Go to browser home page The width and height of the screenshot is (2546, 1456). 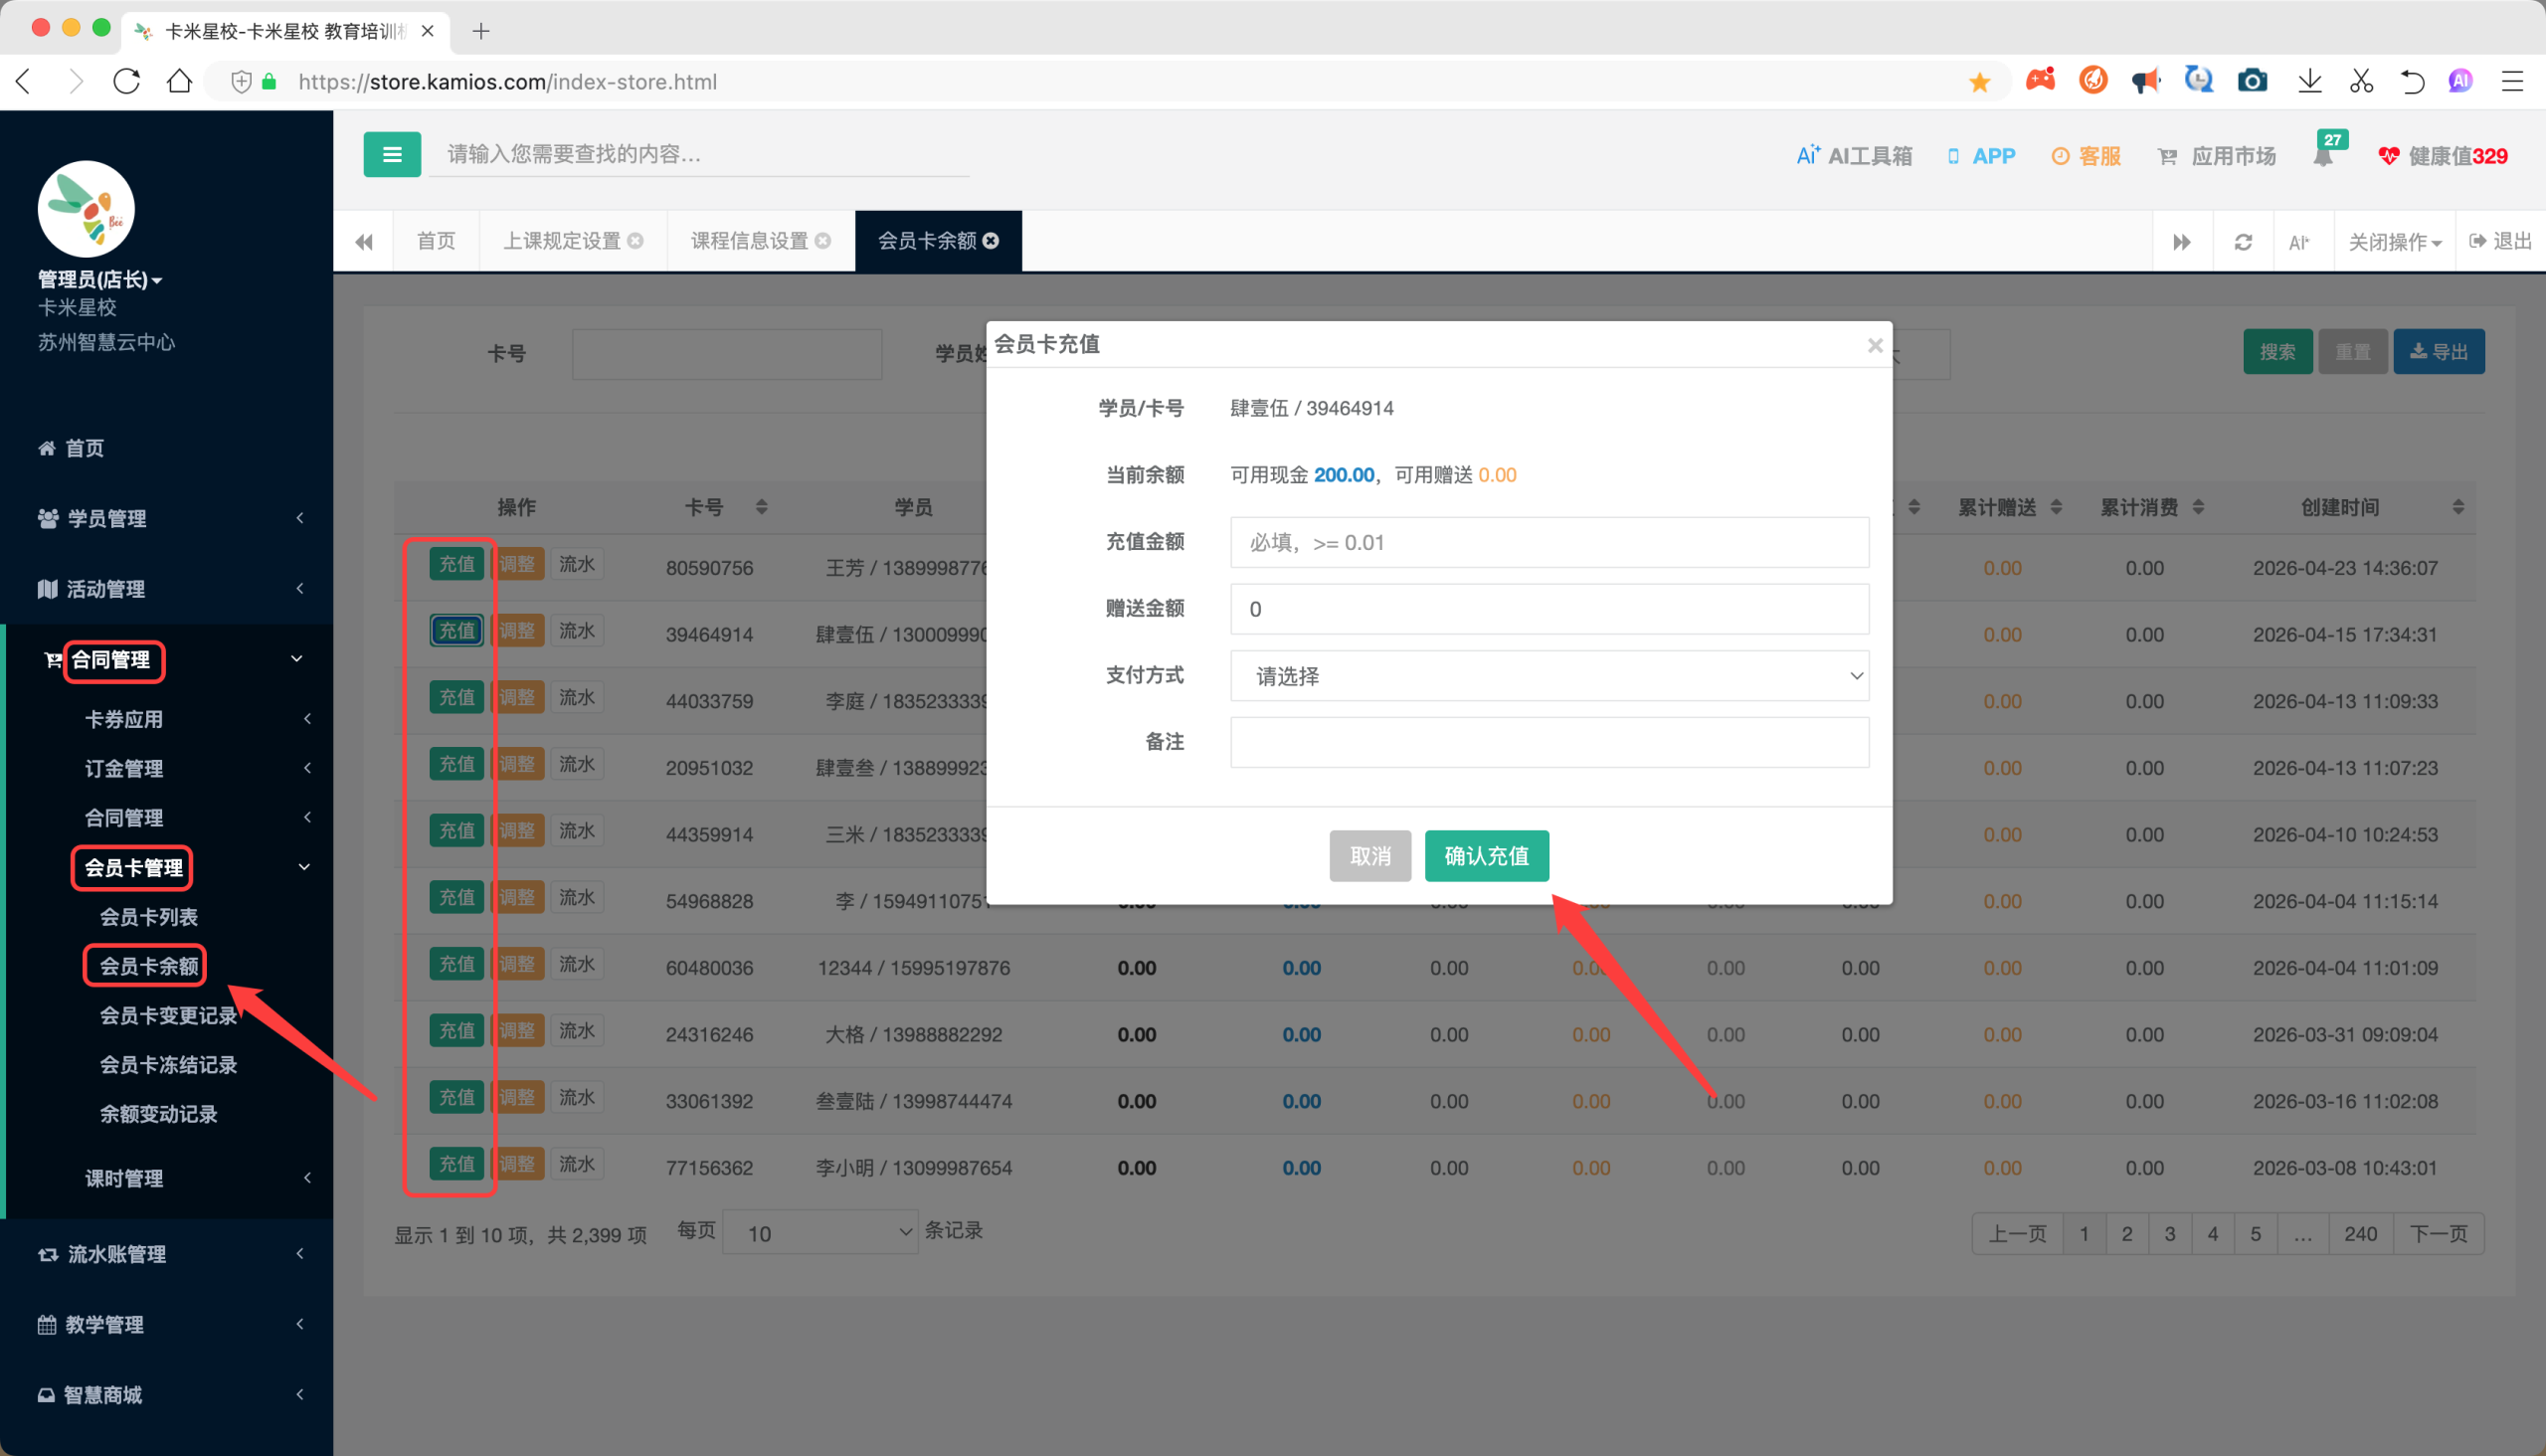click(x=179, y=81)
